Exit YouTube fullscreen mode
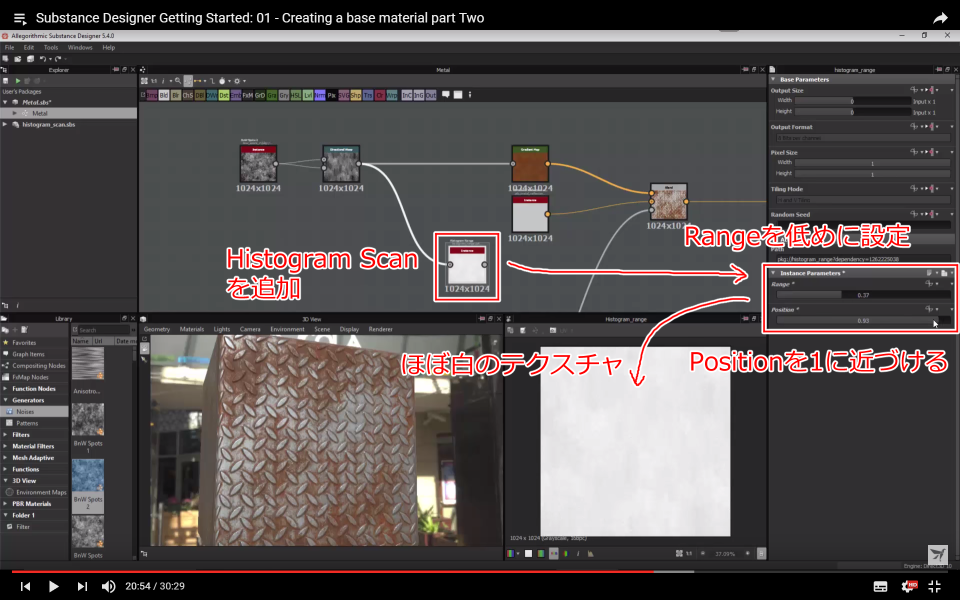The image size is (960, 600). (934, 587)
